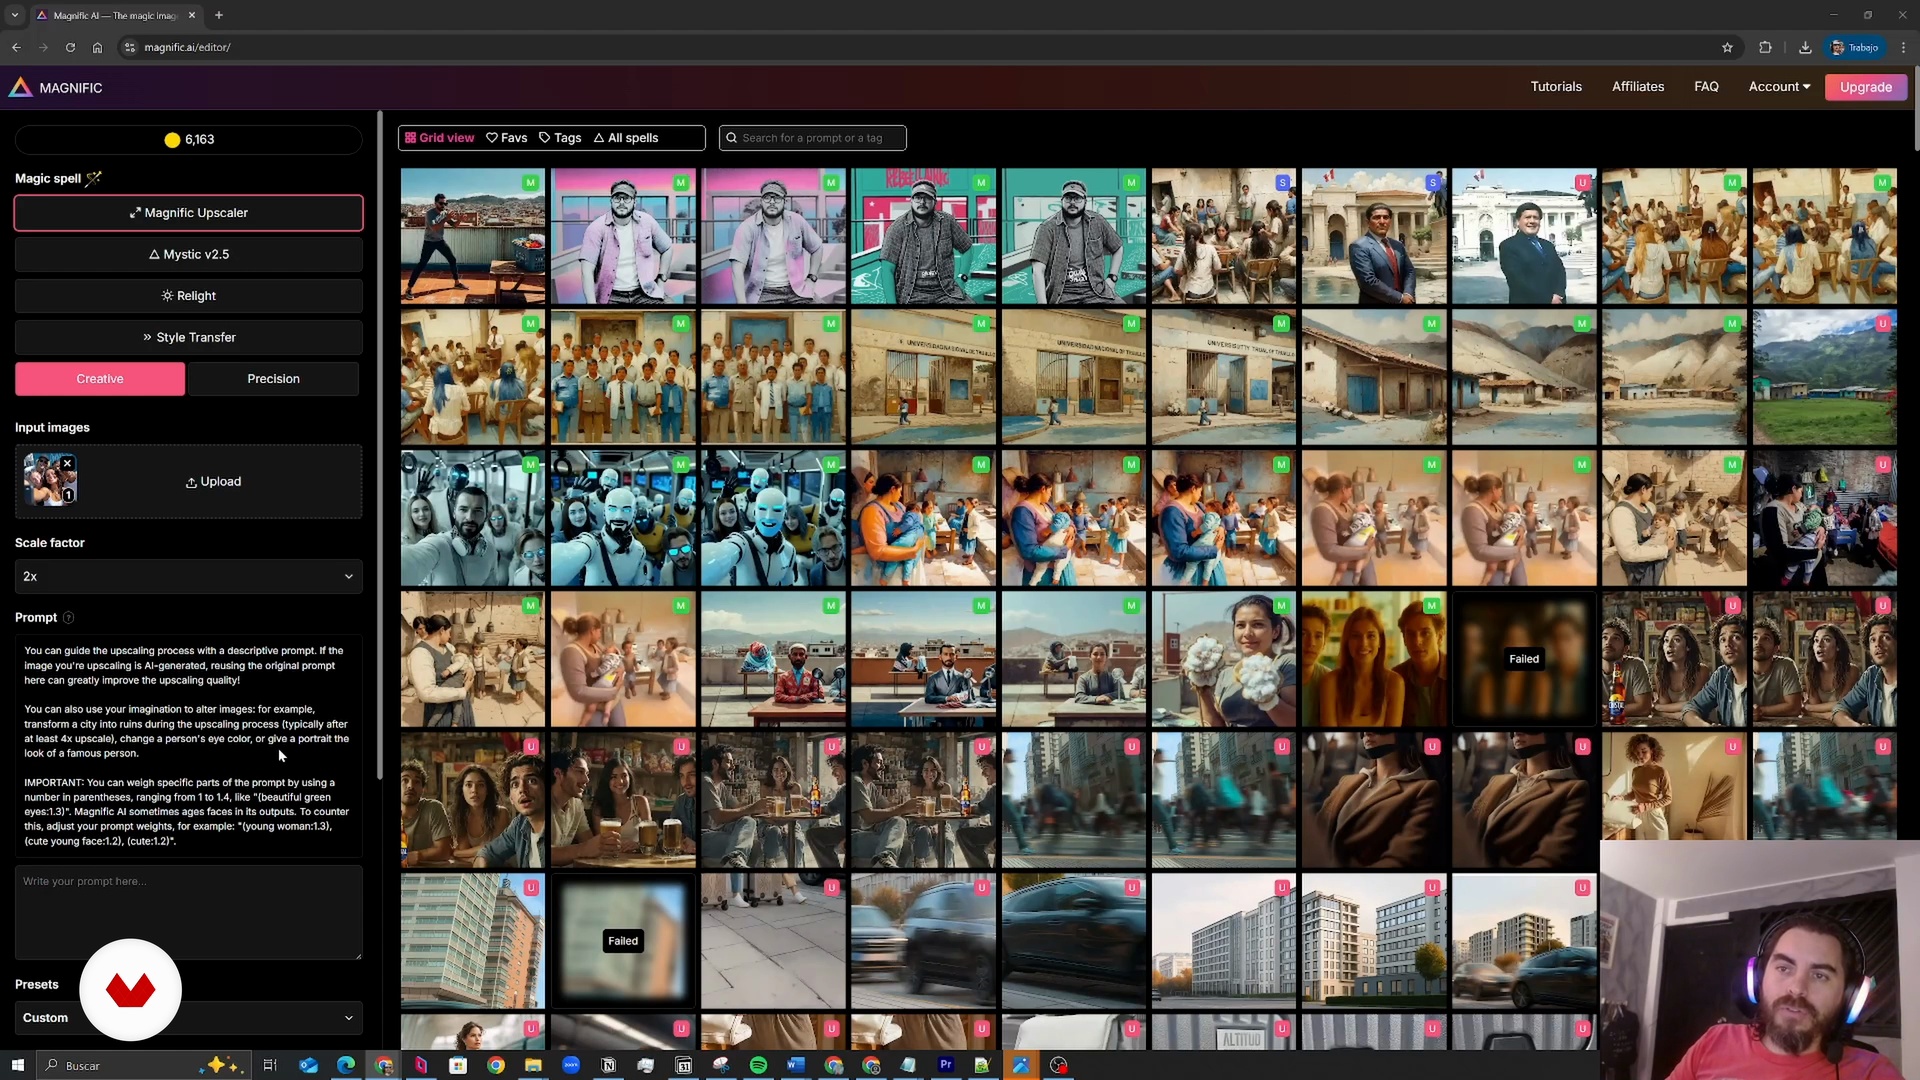Open Tags filter in the gallery toolbar

click(x=560, y=138)
